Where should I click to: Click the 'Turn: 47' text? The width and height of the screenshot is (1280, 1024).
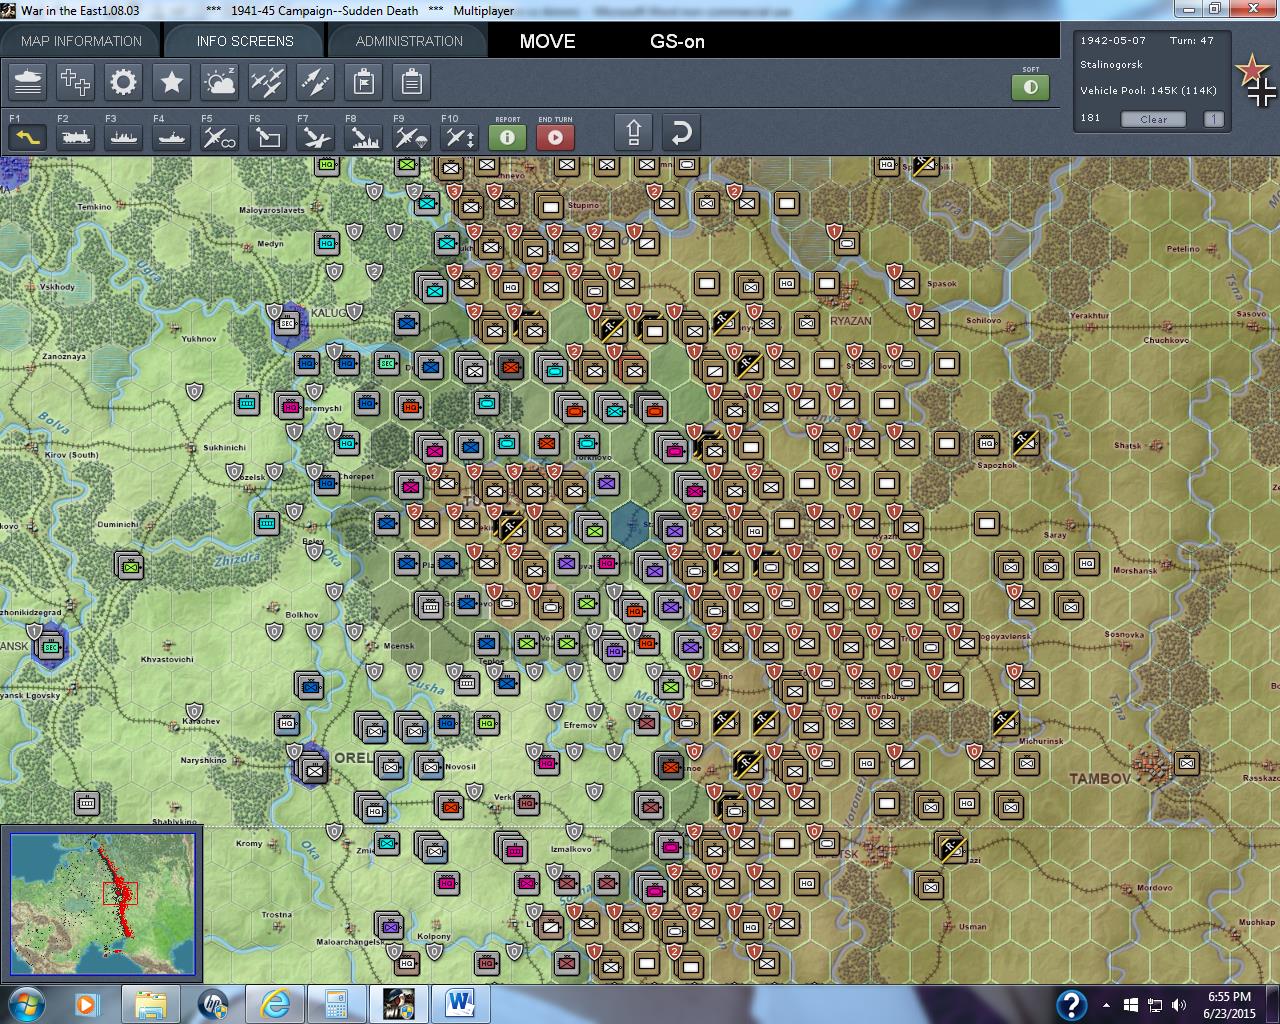pyautogui.click(x=1192, y=40)
